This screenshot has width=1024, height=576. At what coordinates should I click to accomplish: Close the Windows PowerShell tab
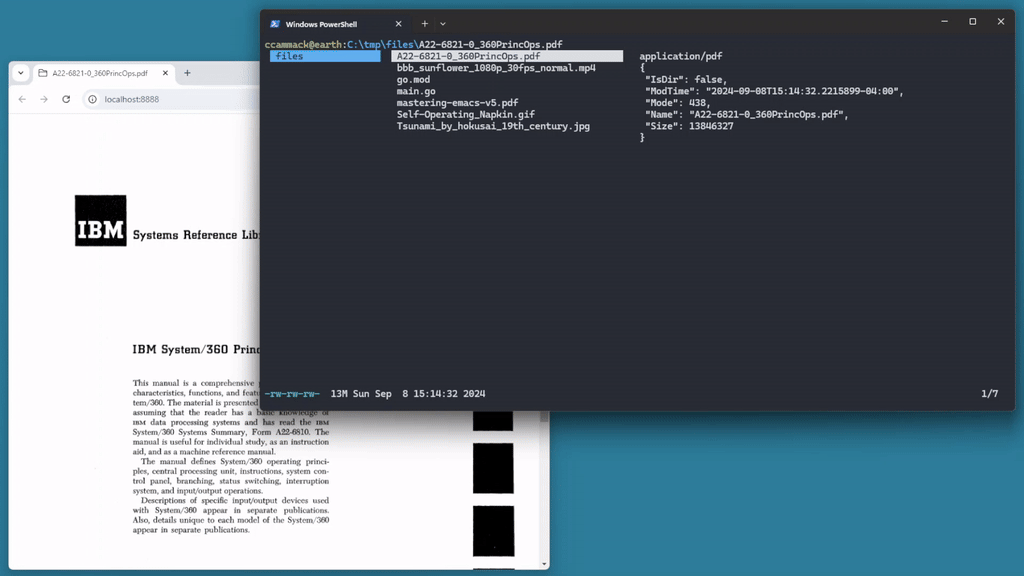click(398, 24)
